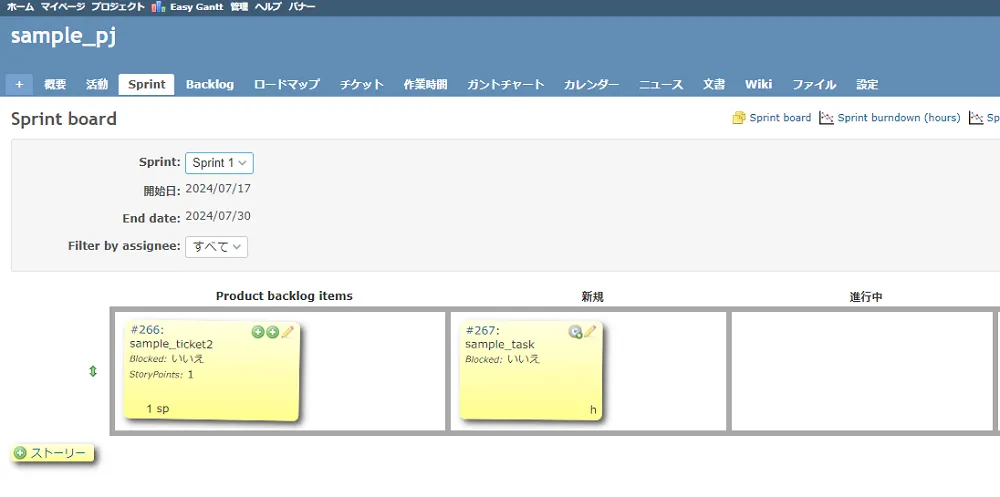Image resolution: width=1000 pixels, height=497 pixels.
Task: Open the Wiki tab
Action: (x=758, y=84)
